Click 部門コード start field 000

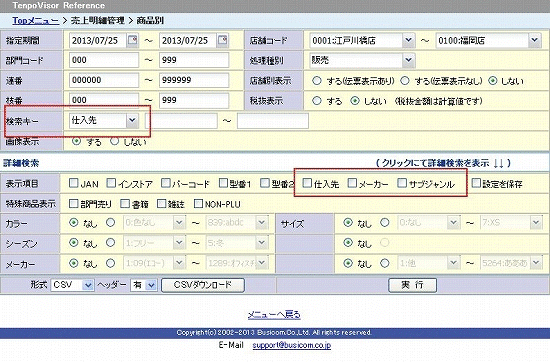(x=104, y=60)
